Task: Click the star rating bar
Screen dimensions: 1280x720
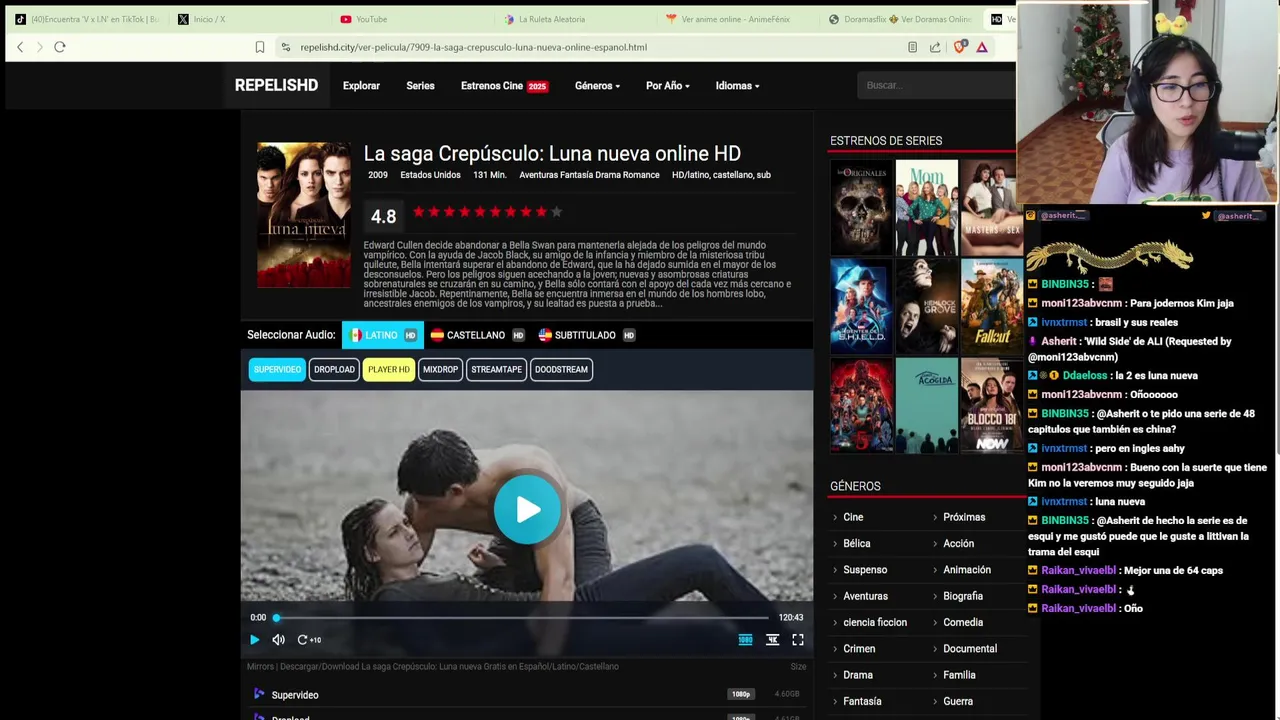Action: click(x=487, y=212)
